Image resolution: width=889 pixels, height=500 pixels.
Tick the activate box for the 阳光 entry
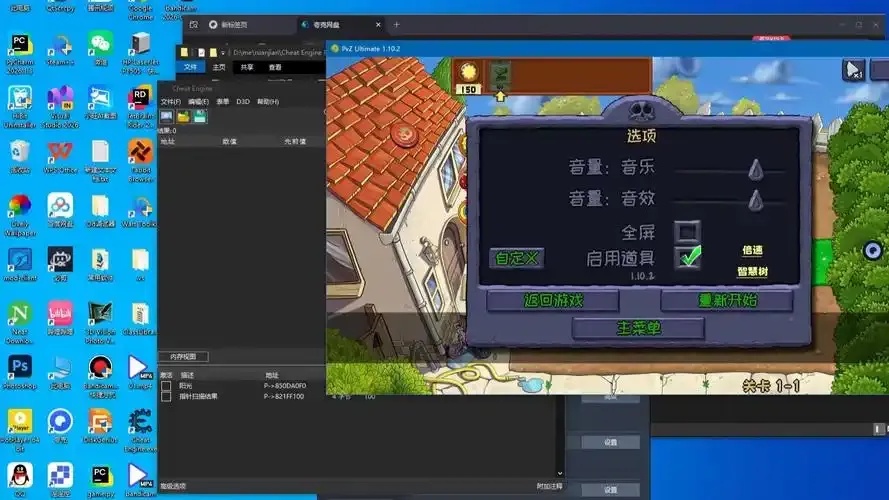166,386
